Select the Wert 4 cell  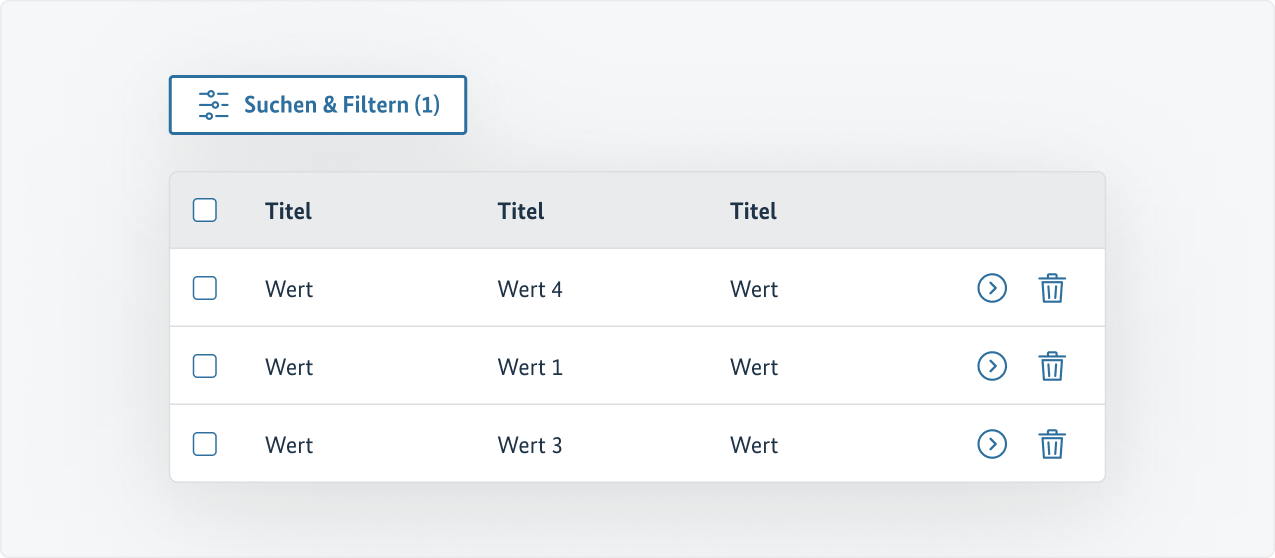pos(530,289)
